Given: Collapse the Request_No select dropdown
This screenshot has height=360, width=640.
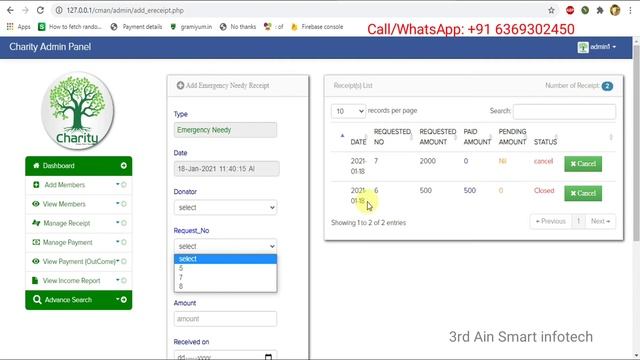Looking at the screenshot, I should click(x=225, y=246).
